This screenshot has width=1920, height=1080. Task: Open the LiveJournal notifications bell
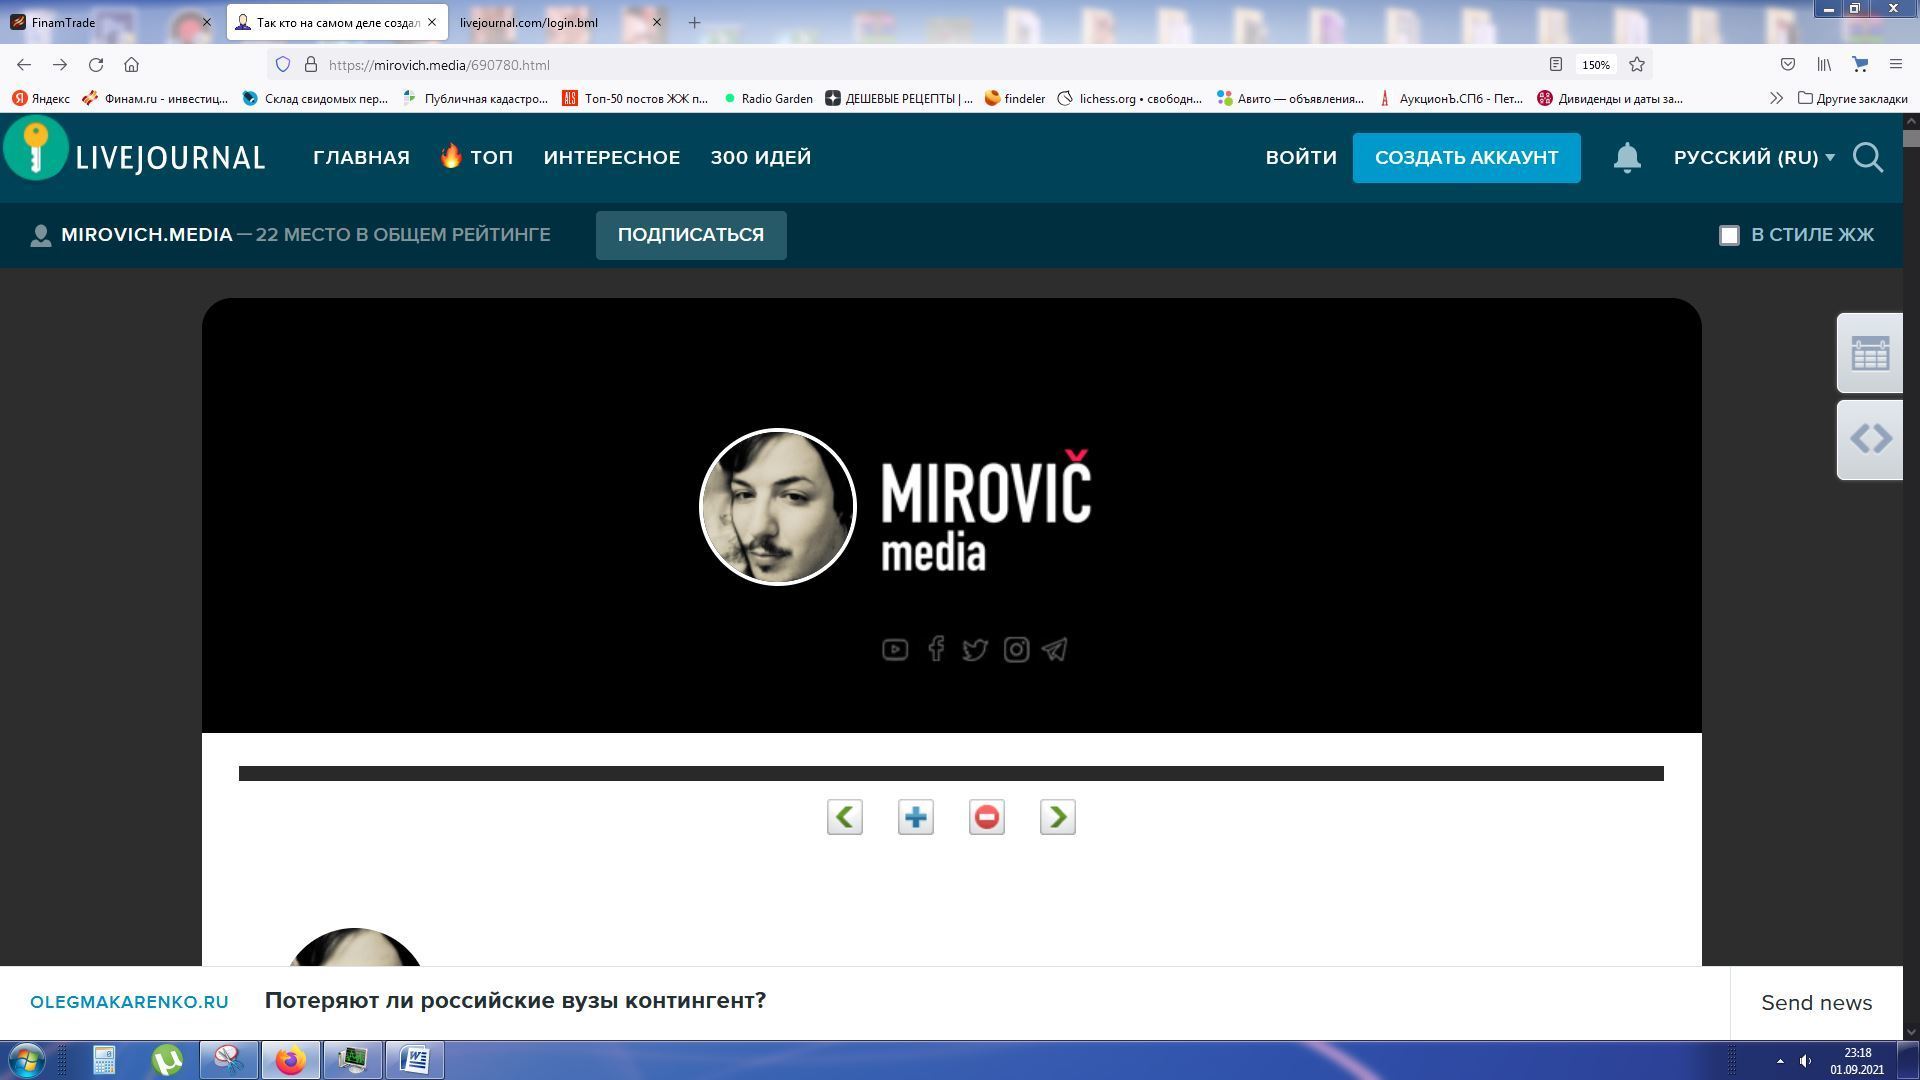pos(1627,158)
